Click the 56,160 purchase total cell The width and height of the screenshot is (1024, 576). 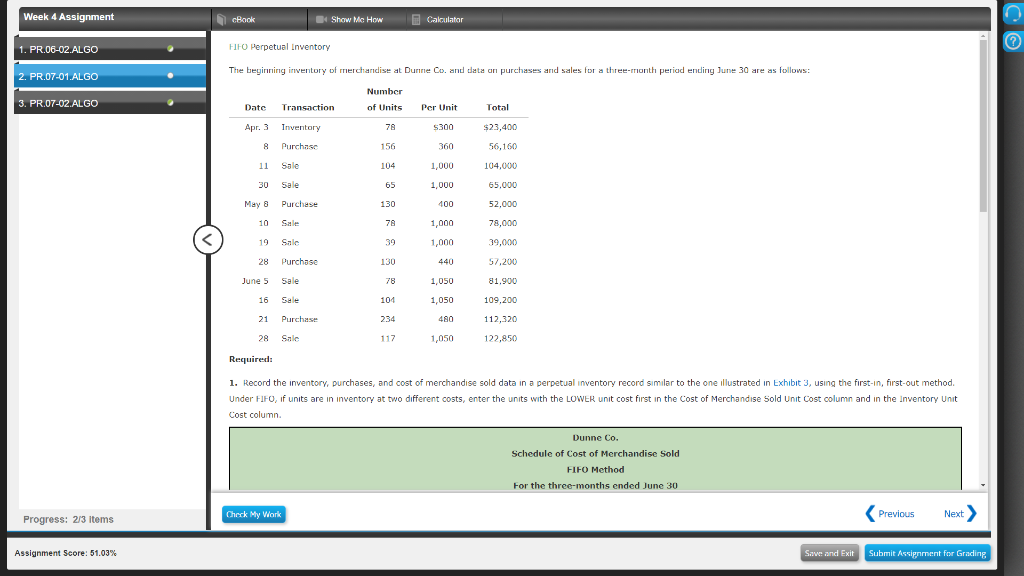503,146
